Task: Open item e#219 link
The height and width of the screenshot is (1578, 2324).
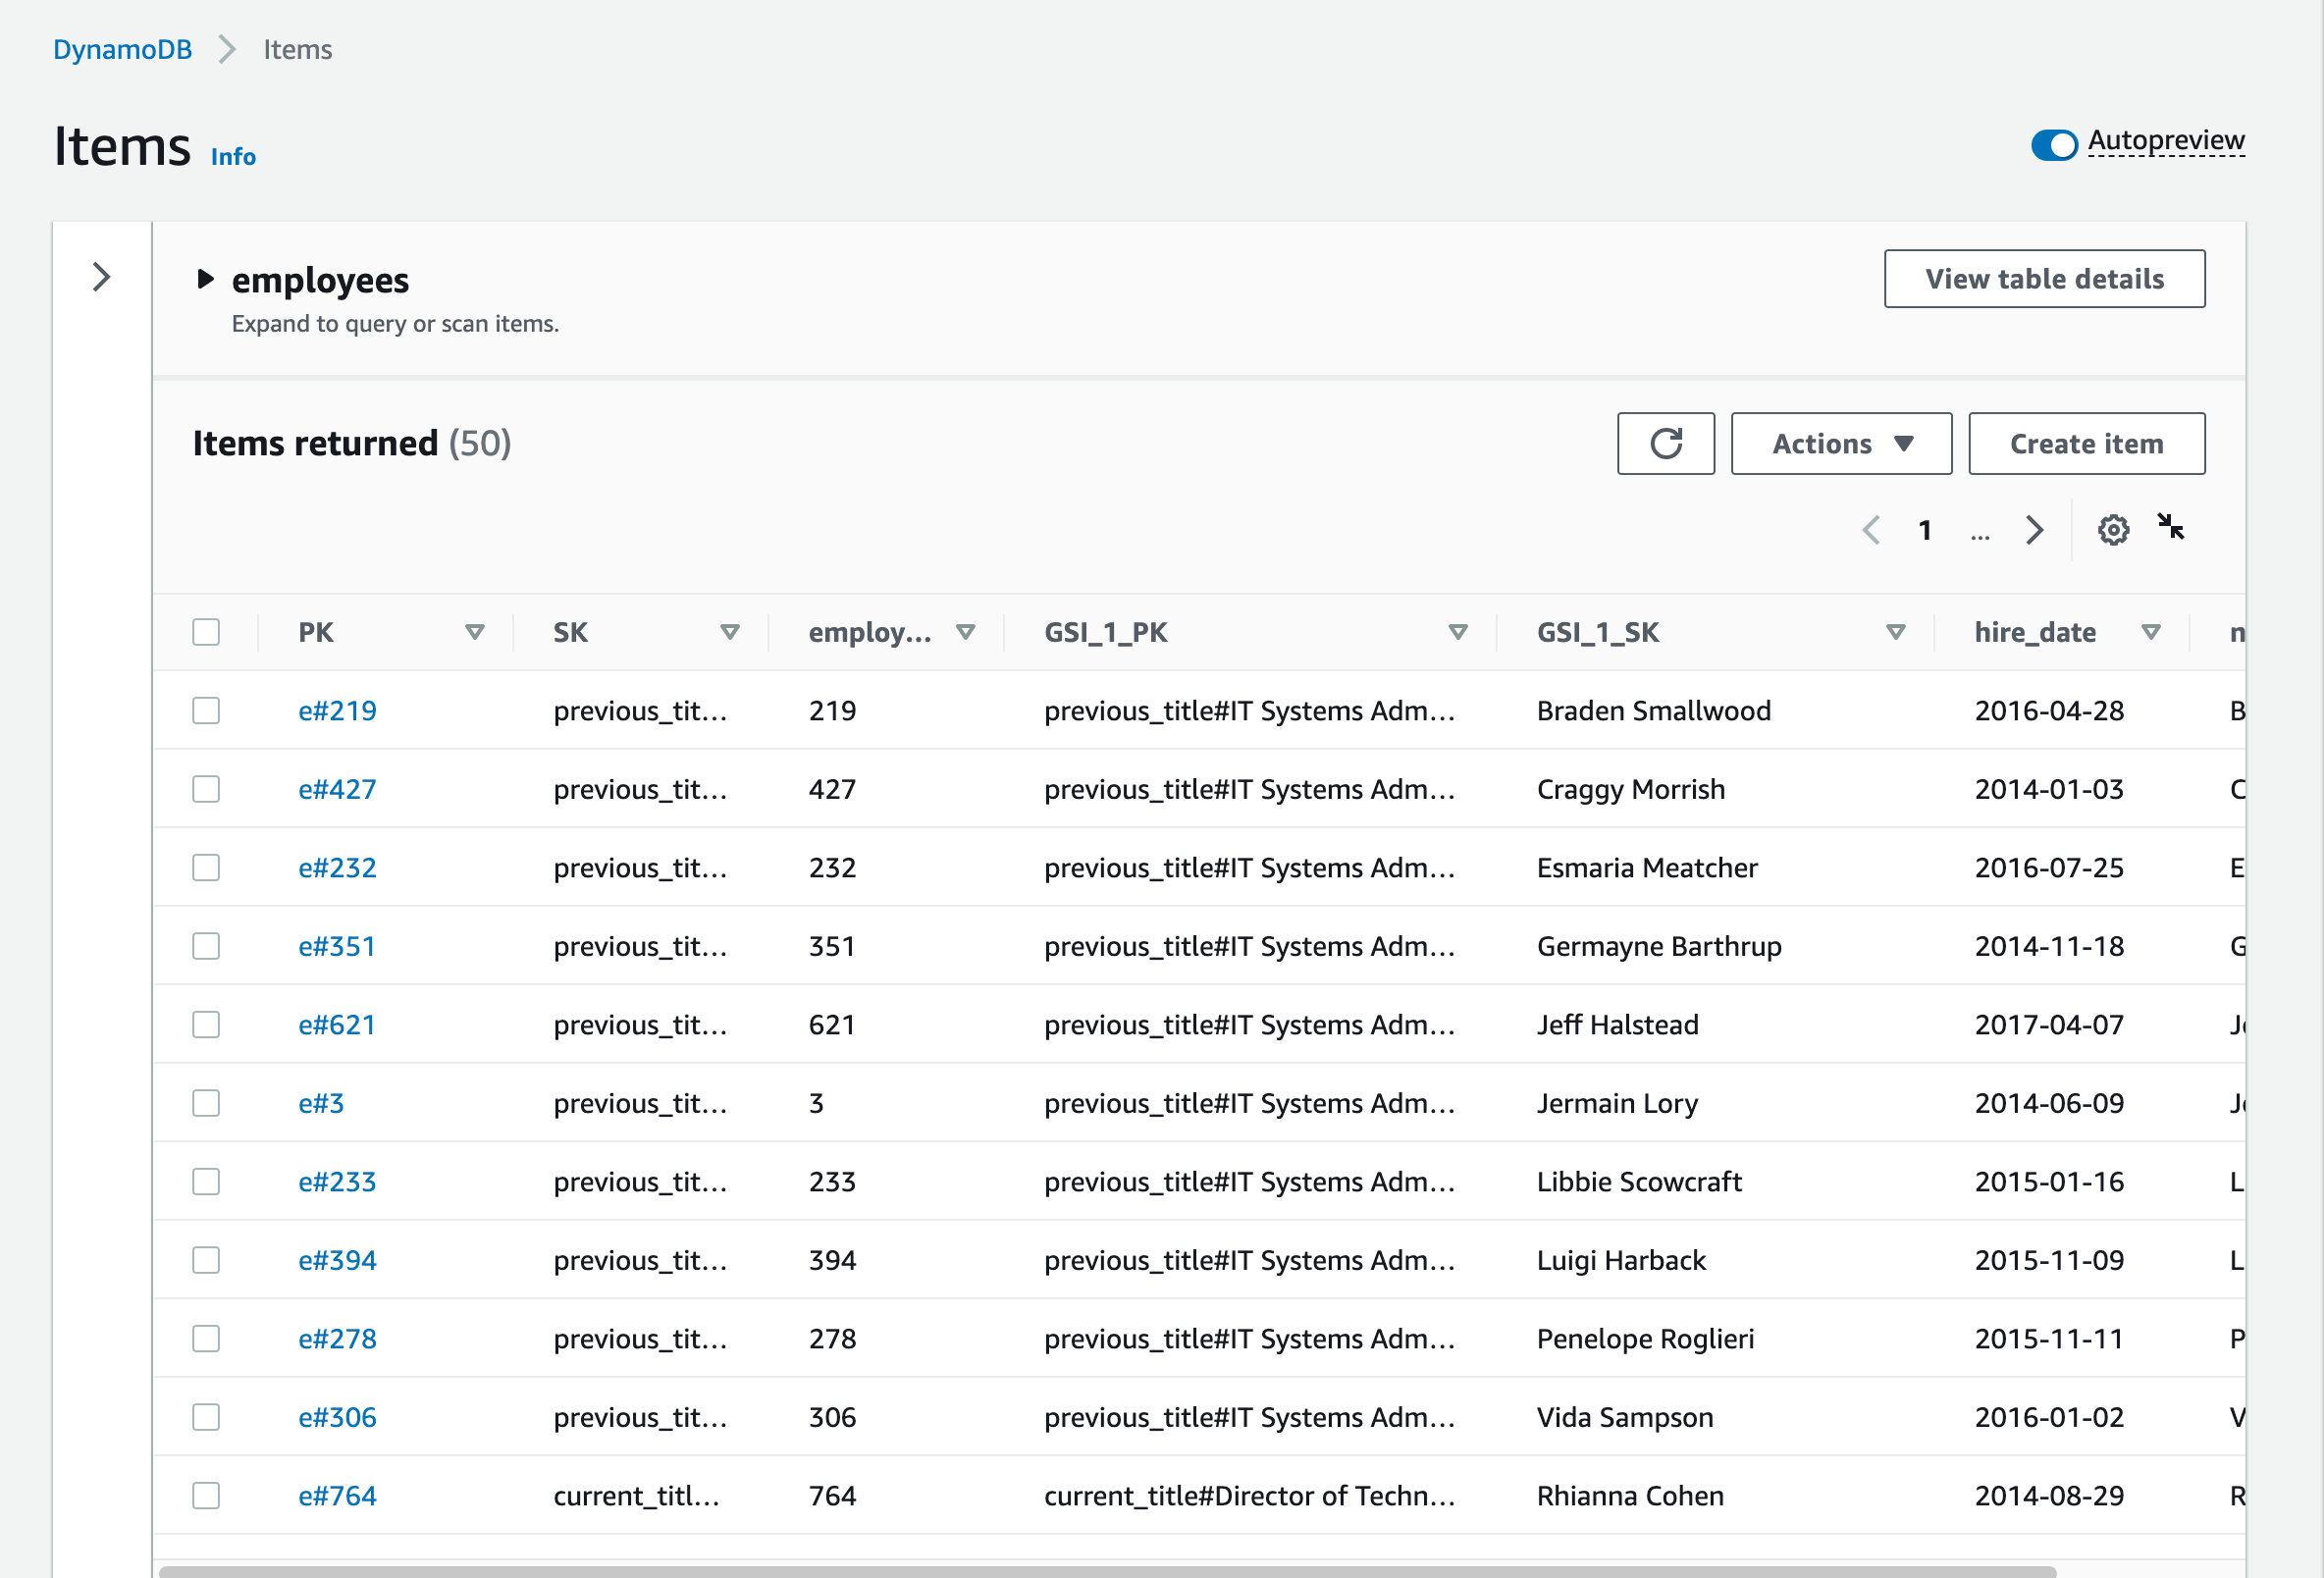Action: click(x=337, y=711)
